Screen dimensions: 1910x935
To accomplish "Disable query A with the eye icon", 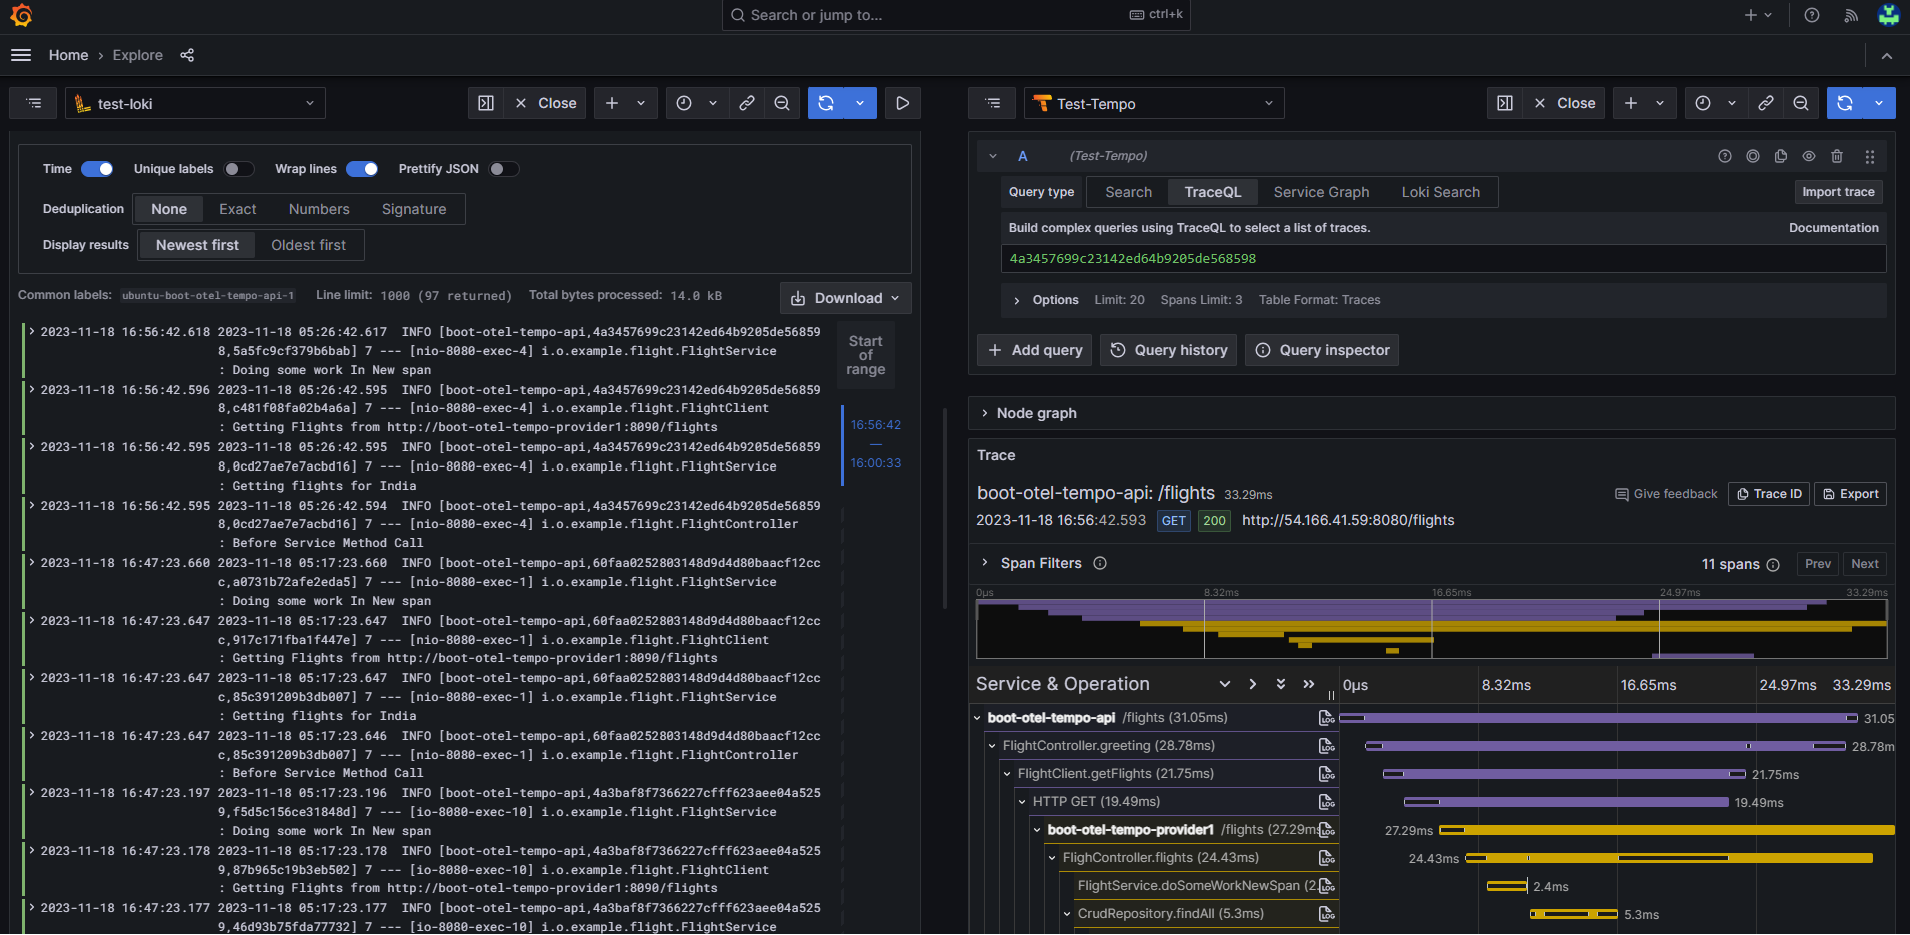I will [x=1808, y=156].
